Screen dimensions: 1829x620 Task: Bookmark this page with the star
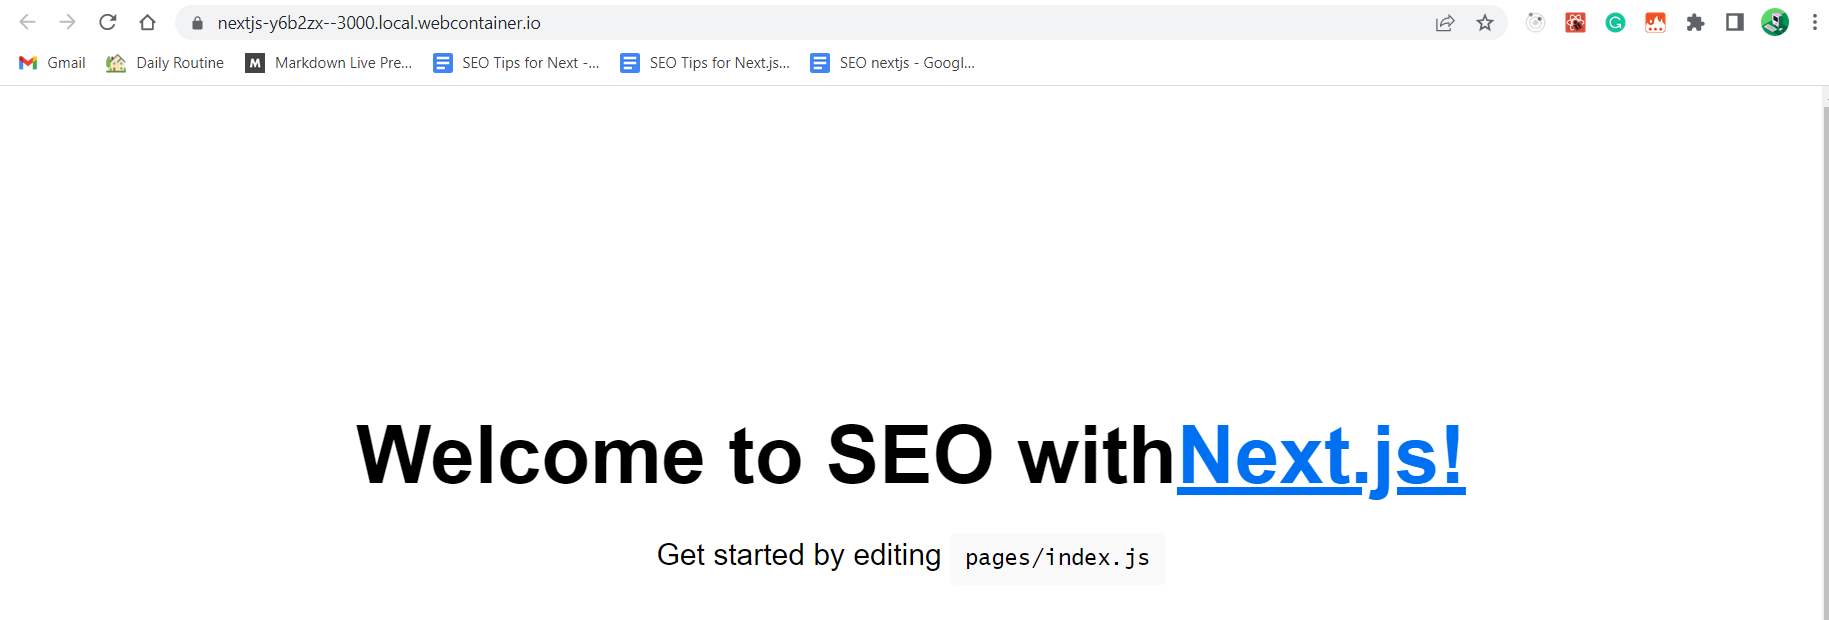[1485, 23]
